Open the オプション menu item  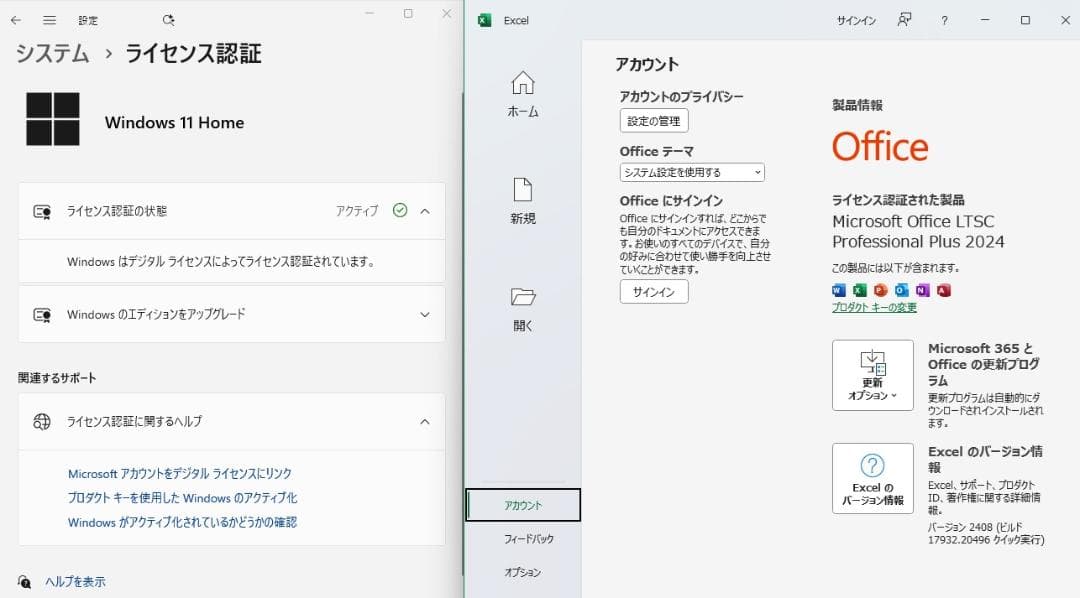coord(522,572)
